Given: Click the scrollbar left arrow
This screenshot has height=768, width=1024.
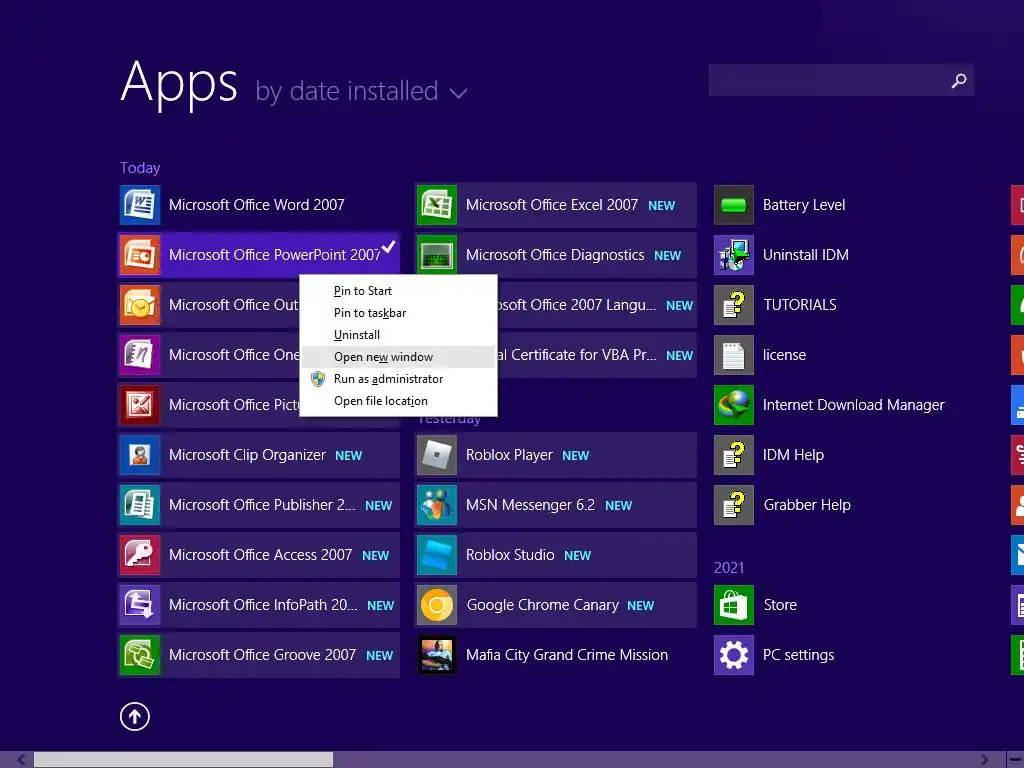Looking at the screenshot, I should [22, 760].
